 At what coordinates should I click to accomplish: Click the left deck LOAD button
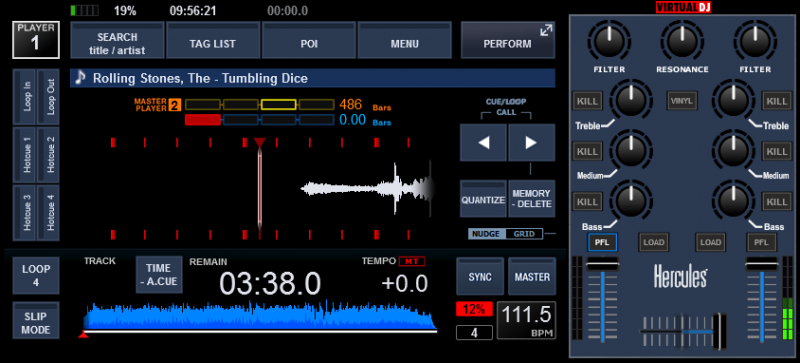point(654,242)
